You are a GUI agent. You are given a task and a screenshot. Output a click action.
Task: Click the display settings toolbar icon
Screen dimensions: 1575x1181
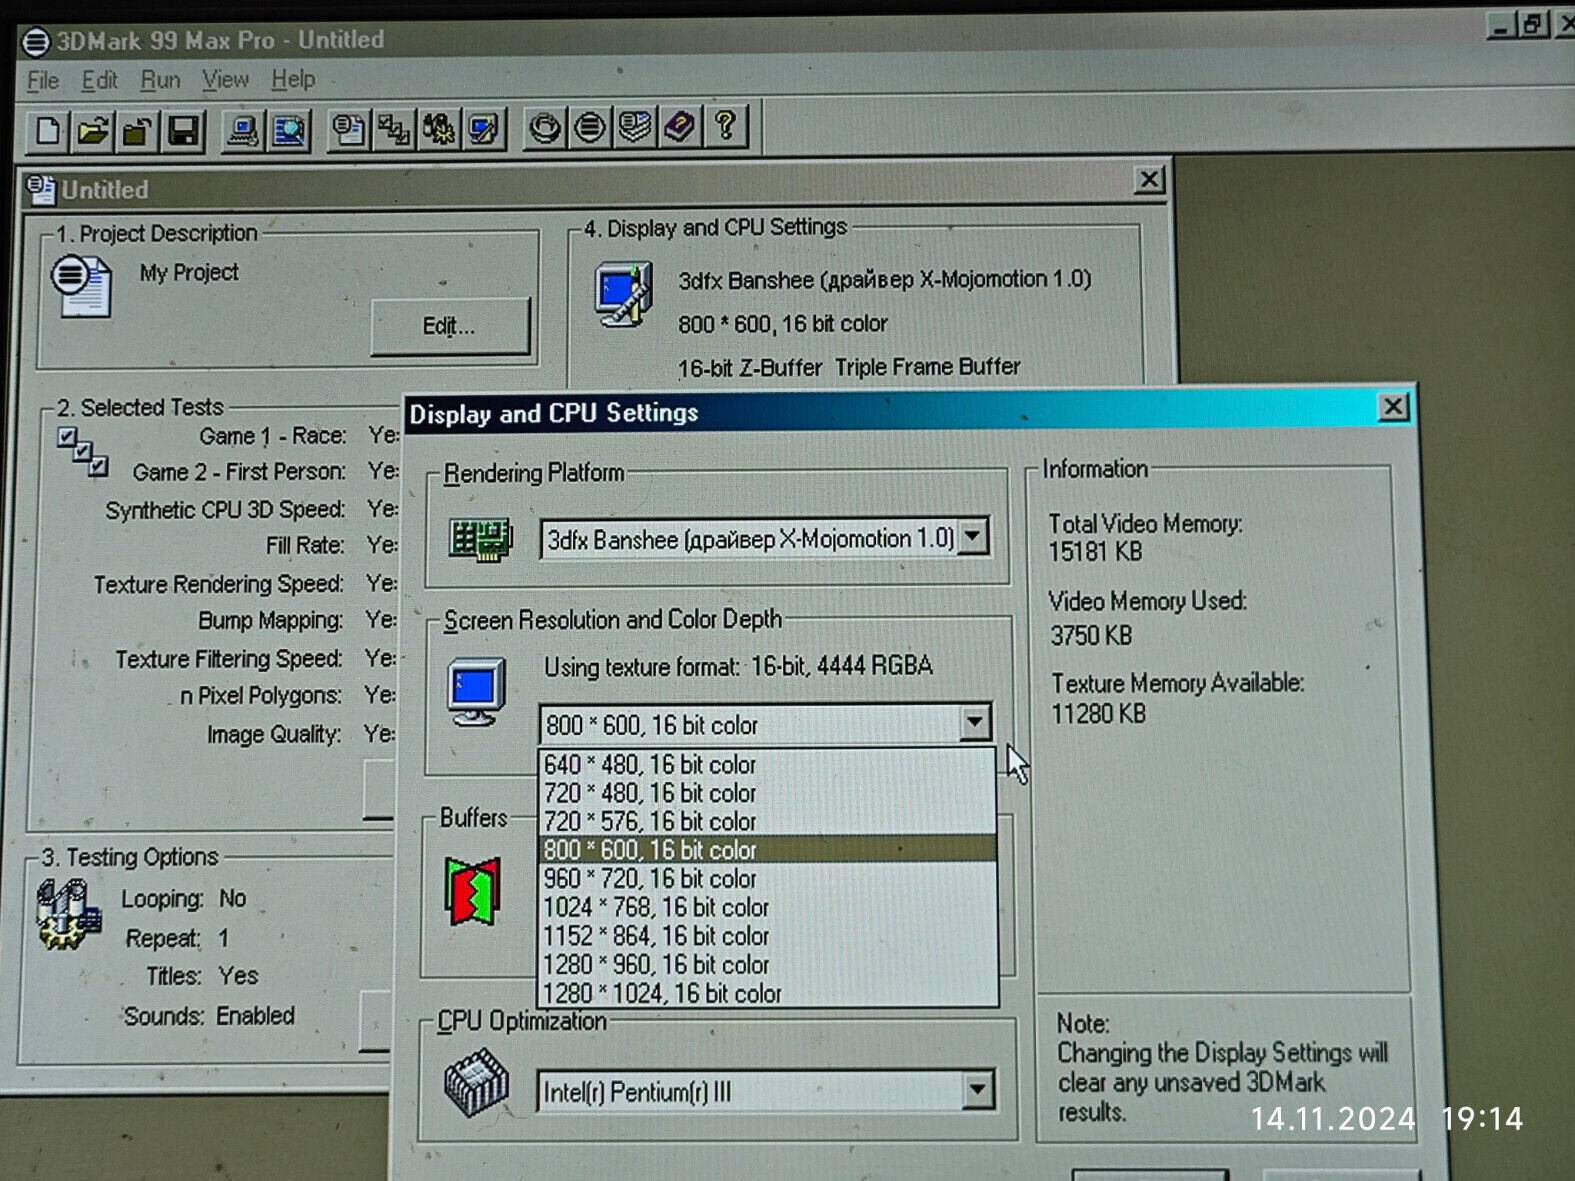(484, 129)
